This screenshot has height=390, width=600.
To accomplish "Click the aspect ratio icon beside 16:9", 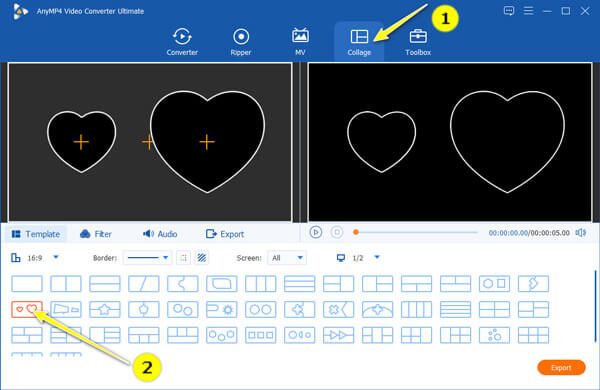I will click(16, 258).
